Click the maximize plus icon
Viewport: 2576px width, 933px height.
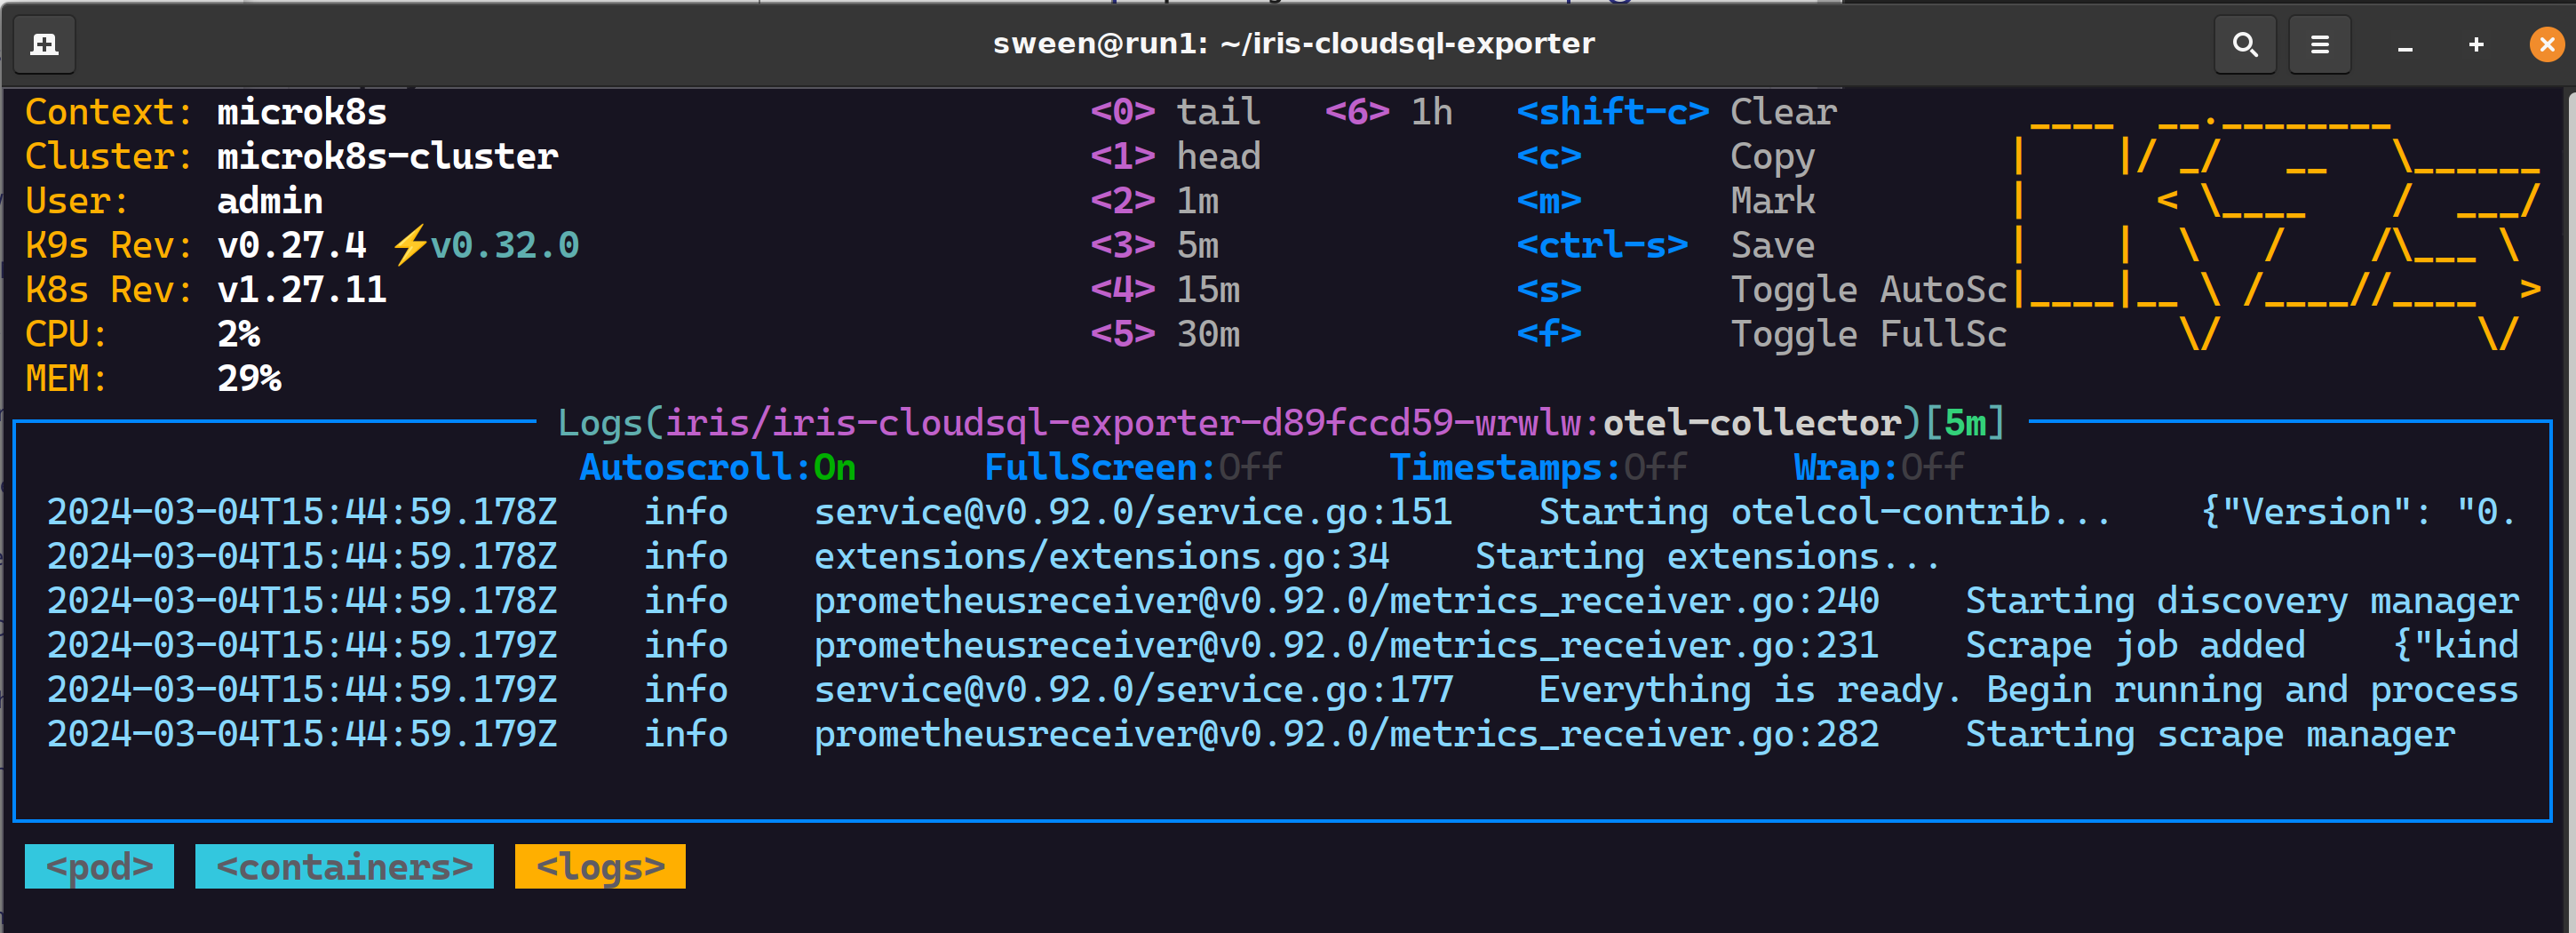(2476, 45)
